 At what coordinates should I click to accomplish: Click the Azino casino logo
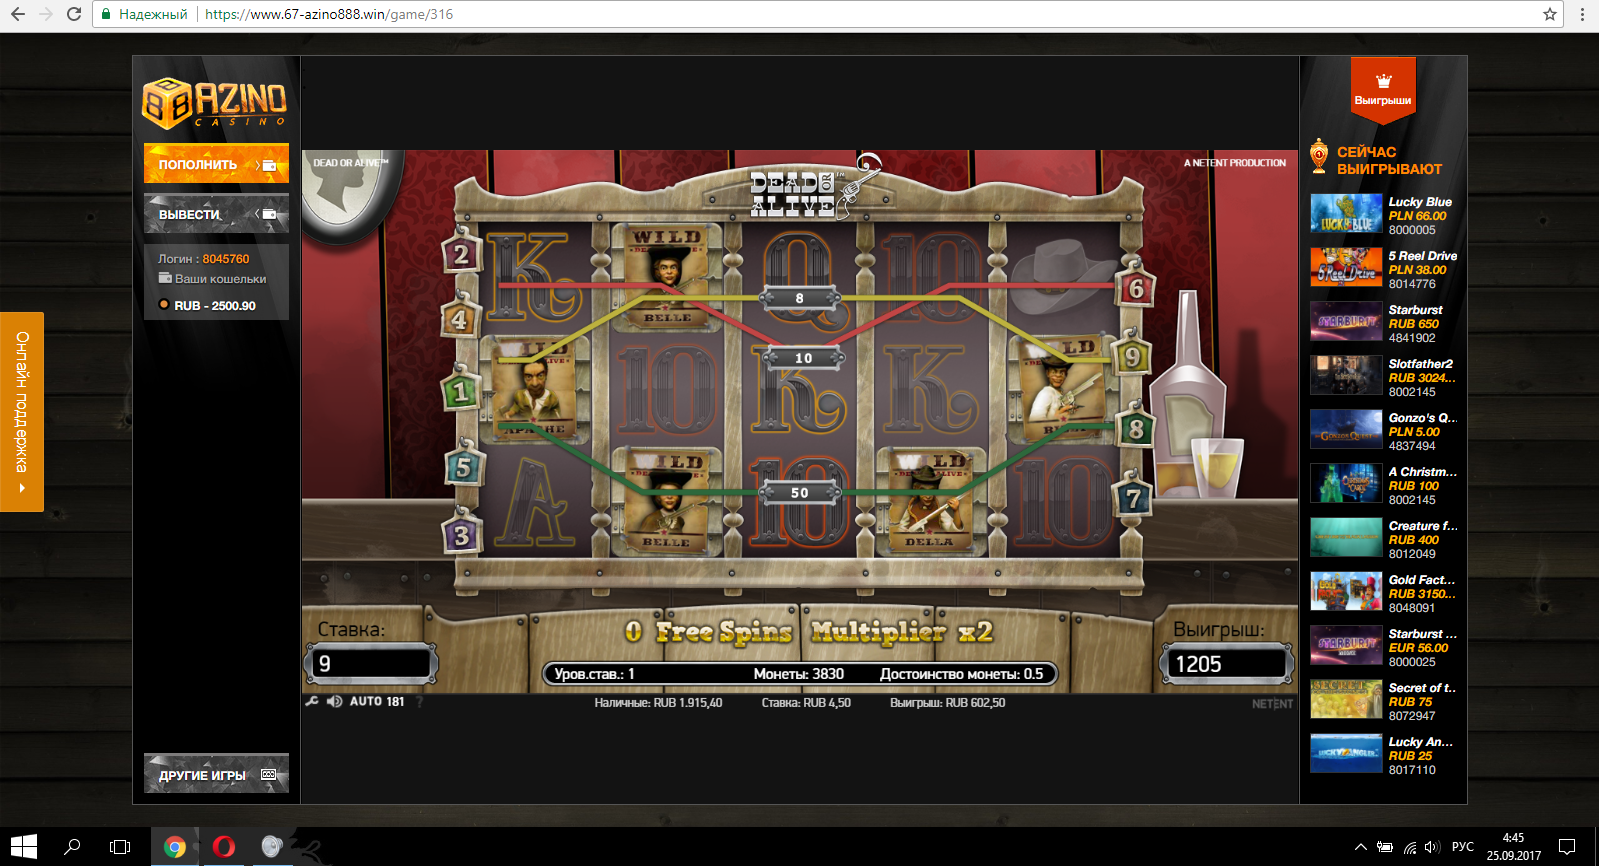click(215, 103)
